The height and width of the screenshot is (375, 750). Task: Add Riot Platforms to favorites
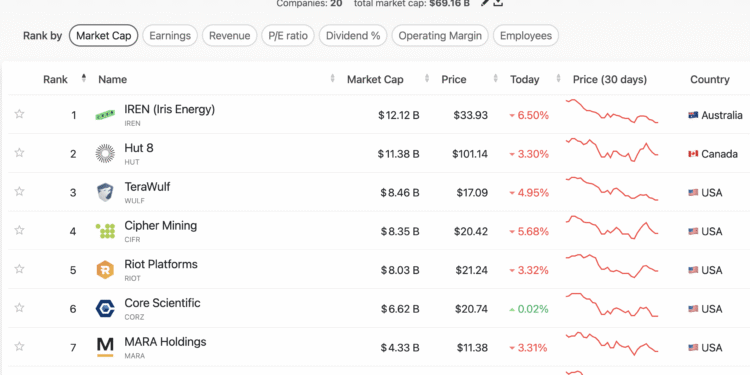[x=19, y=269]
